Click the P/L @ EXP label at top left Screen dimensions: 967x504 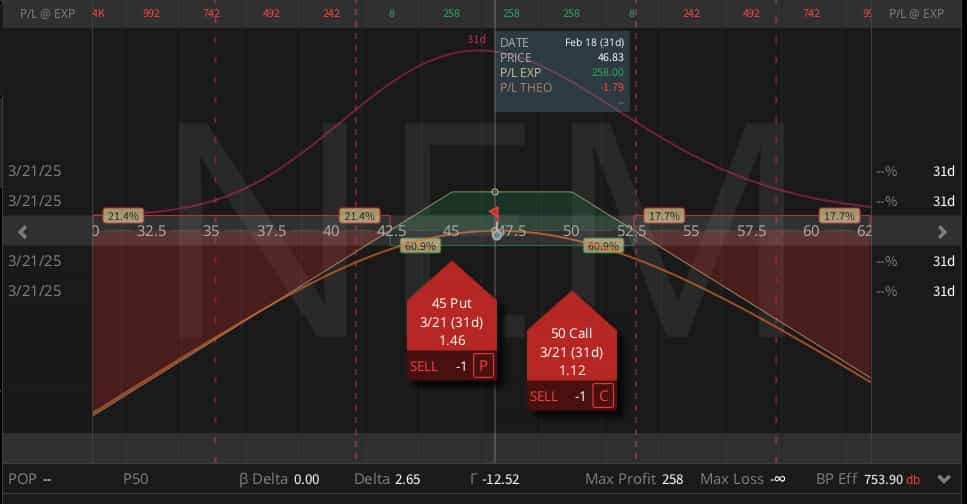(47, 14)
